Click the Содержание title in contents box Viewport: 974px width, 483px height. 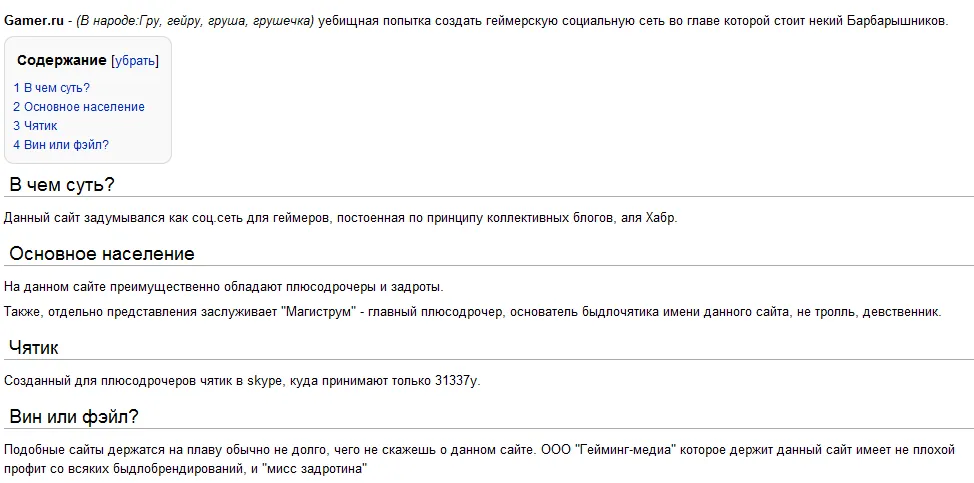pos(62,61)
